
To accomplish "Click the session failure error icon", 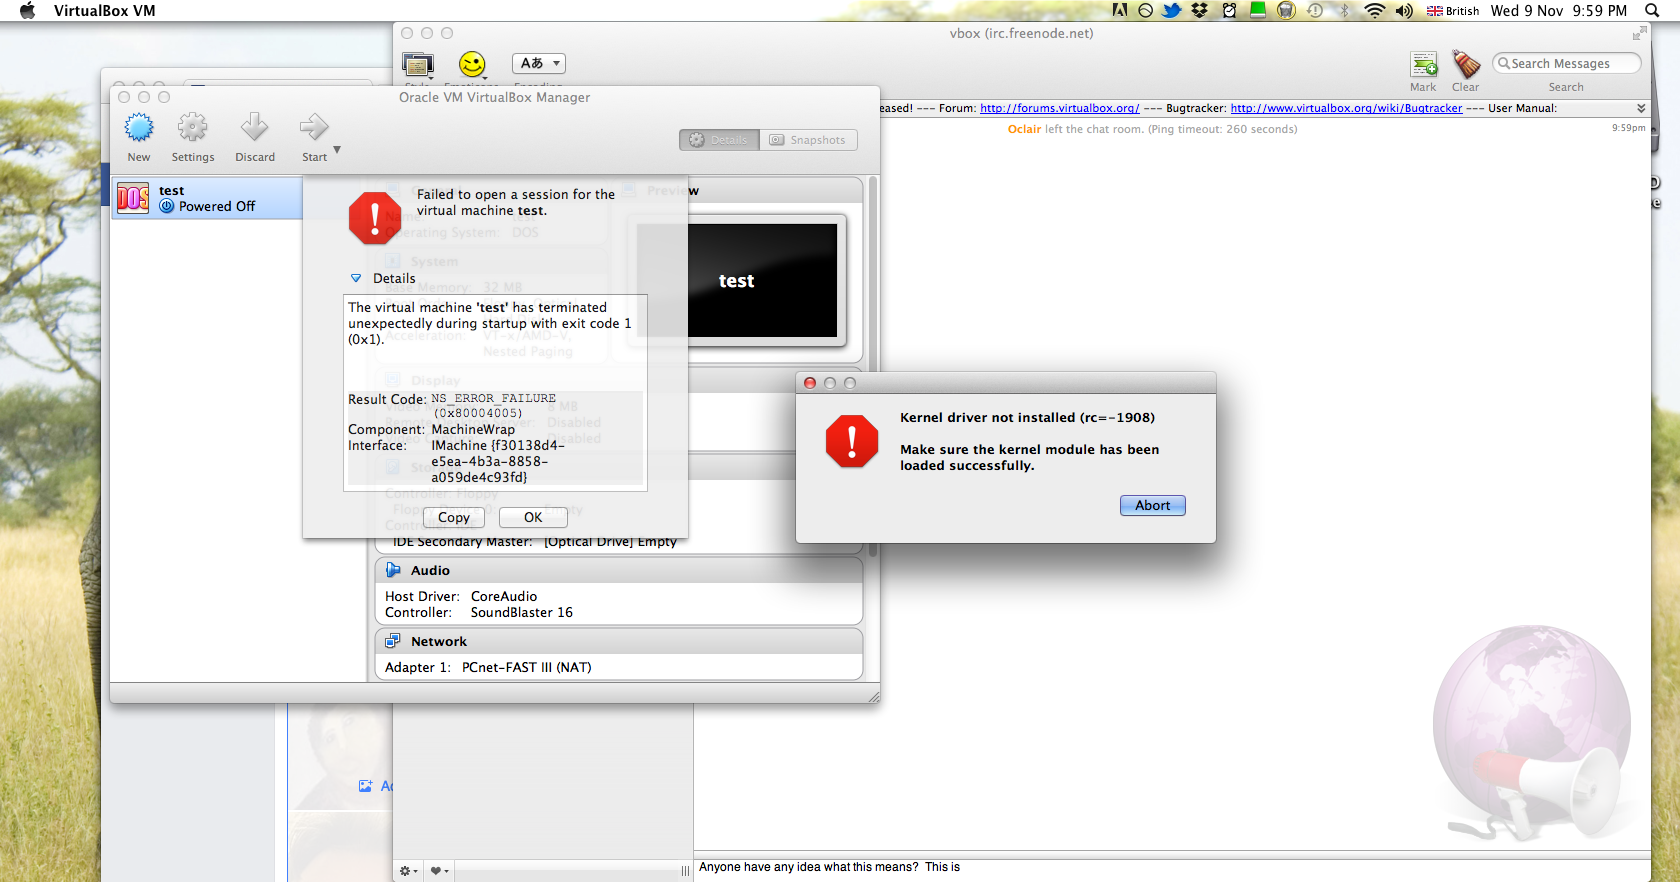I will (375, 218).
